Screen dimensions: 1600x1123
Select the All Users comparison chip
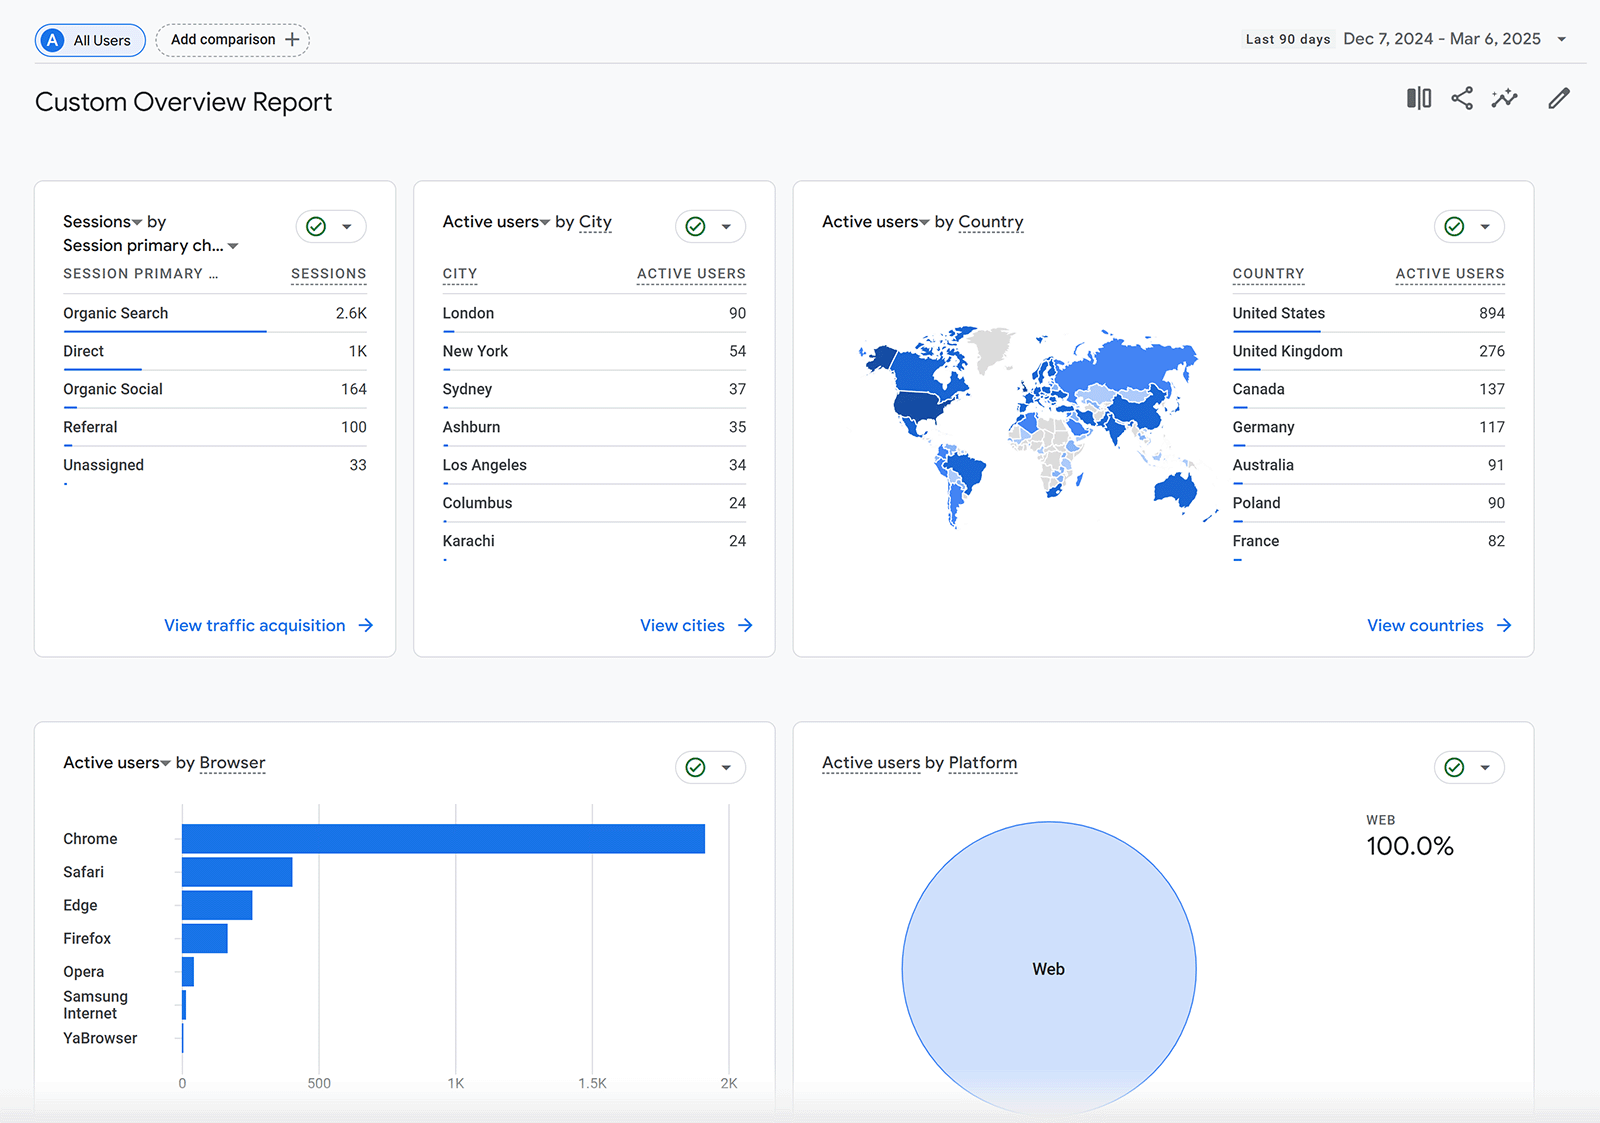point(90,40)
